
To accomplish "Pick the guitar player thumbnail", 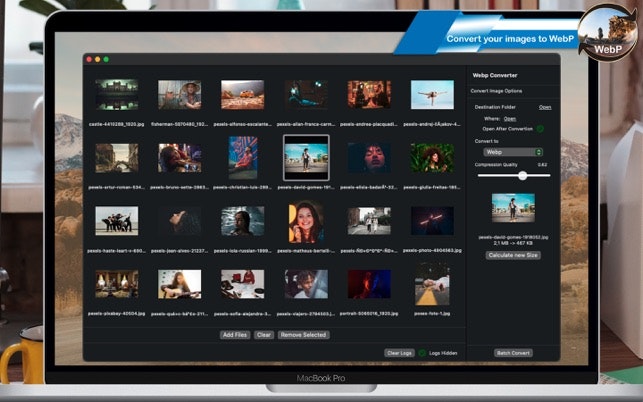I will (180, 284).
